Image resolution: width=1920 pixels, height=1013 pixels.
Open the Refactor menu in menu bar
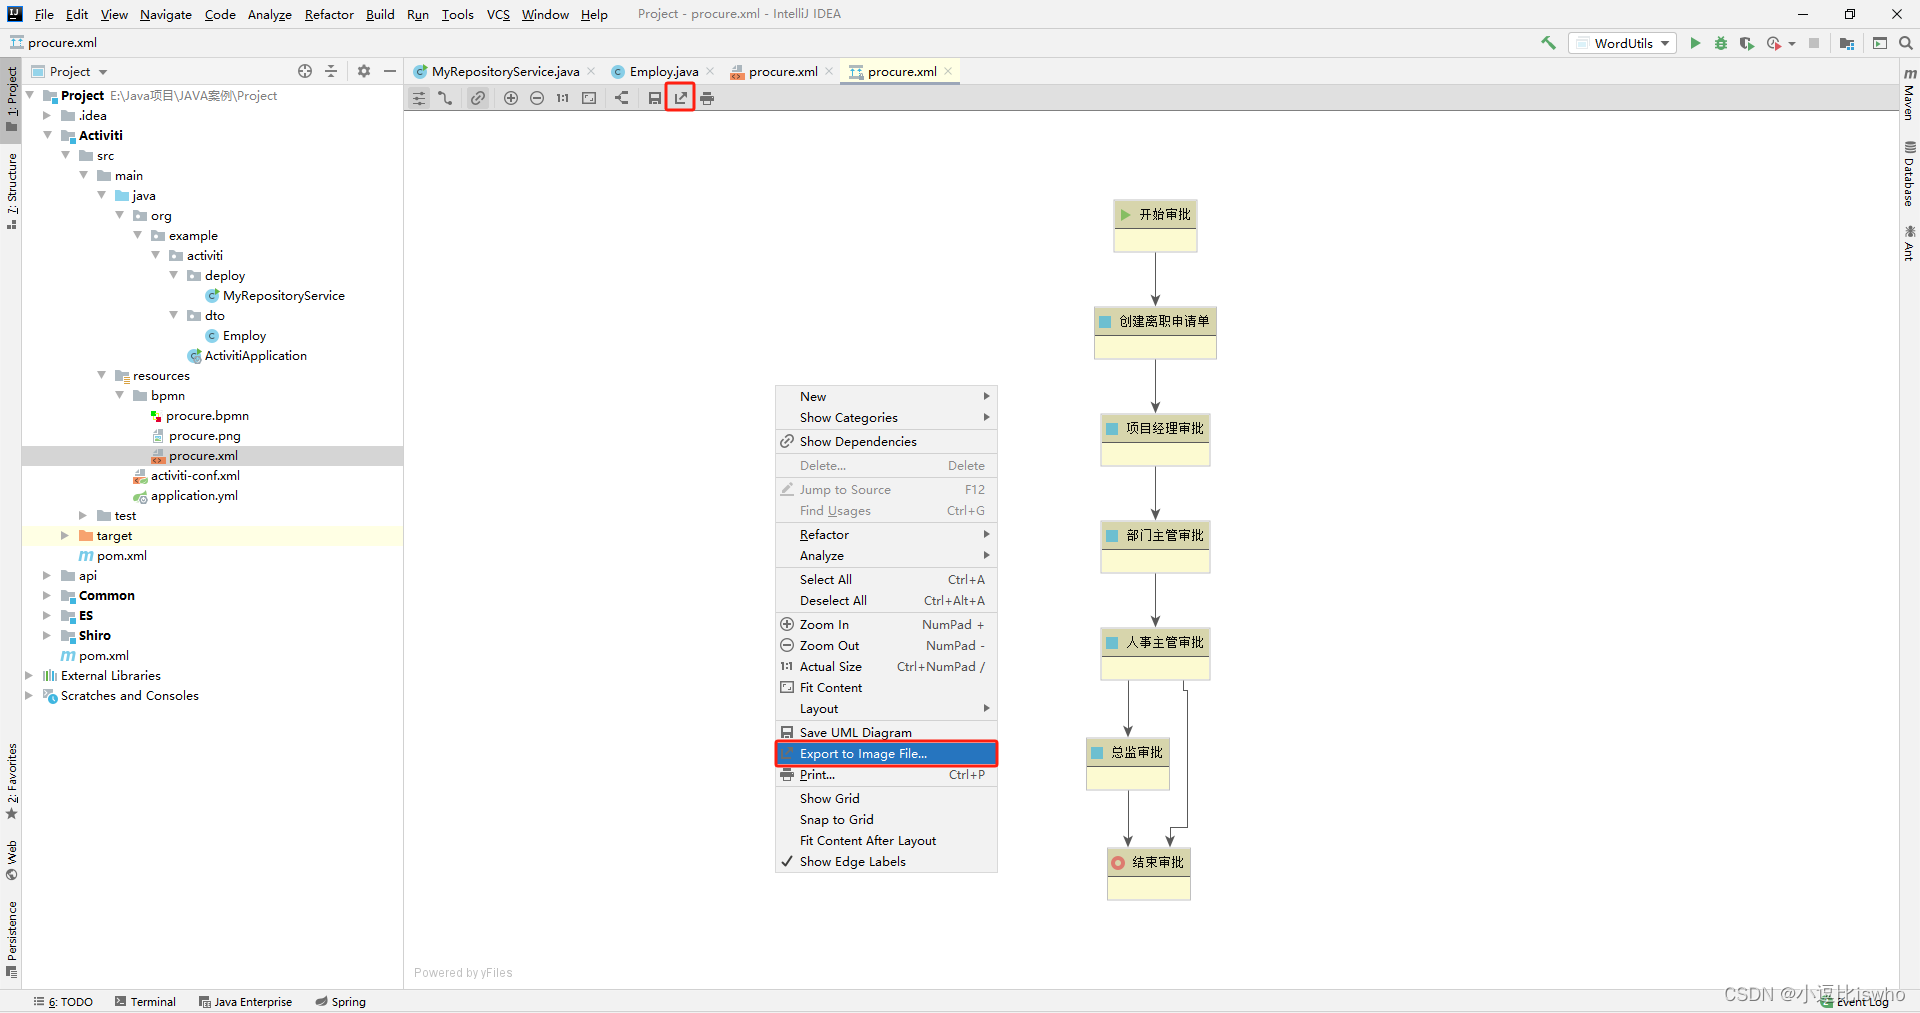(x=329, y=14)
